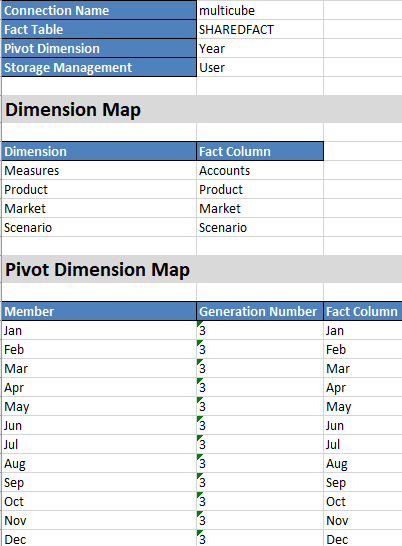Select the Scenario cell in Fact Column
Image resolution: width=402 pixels, height=546 pixels.
point(260,227)
